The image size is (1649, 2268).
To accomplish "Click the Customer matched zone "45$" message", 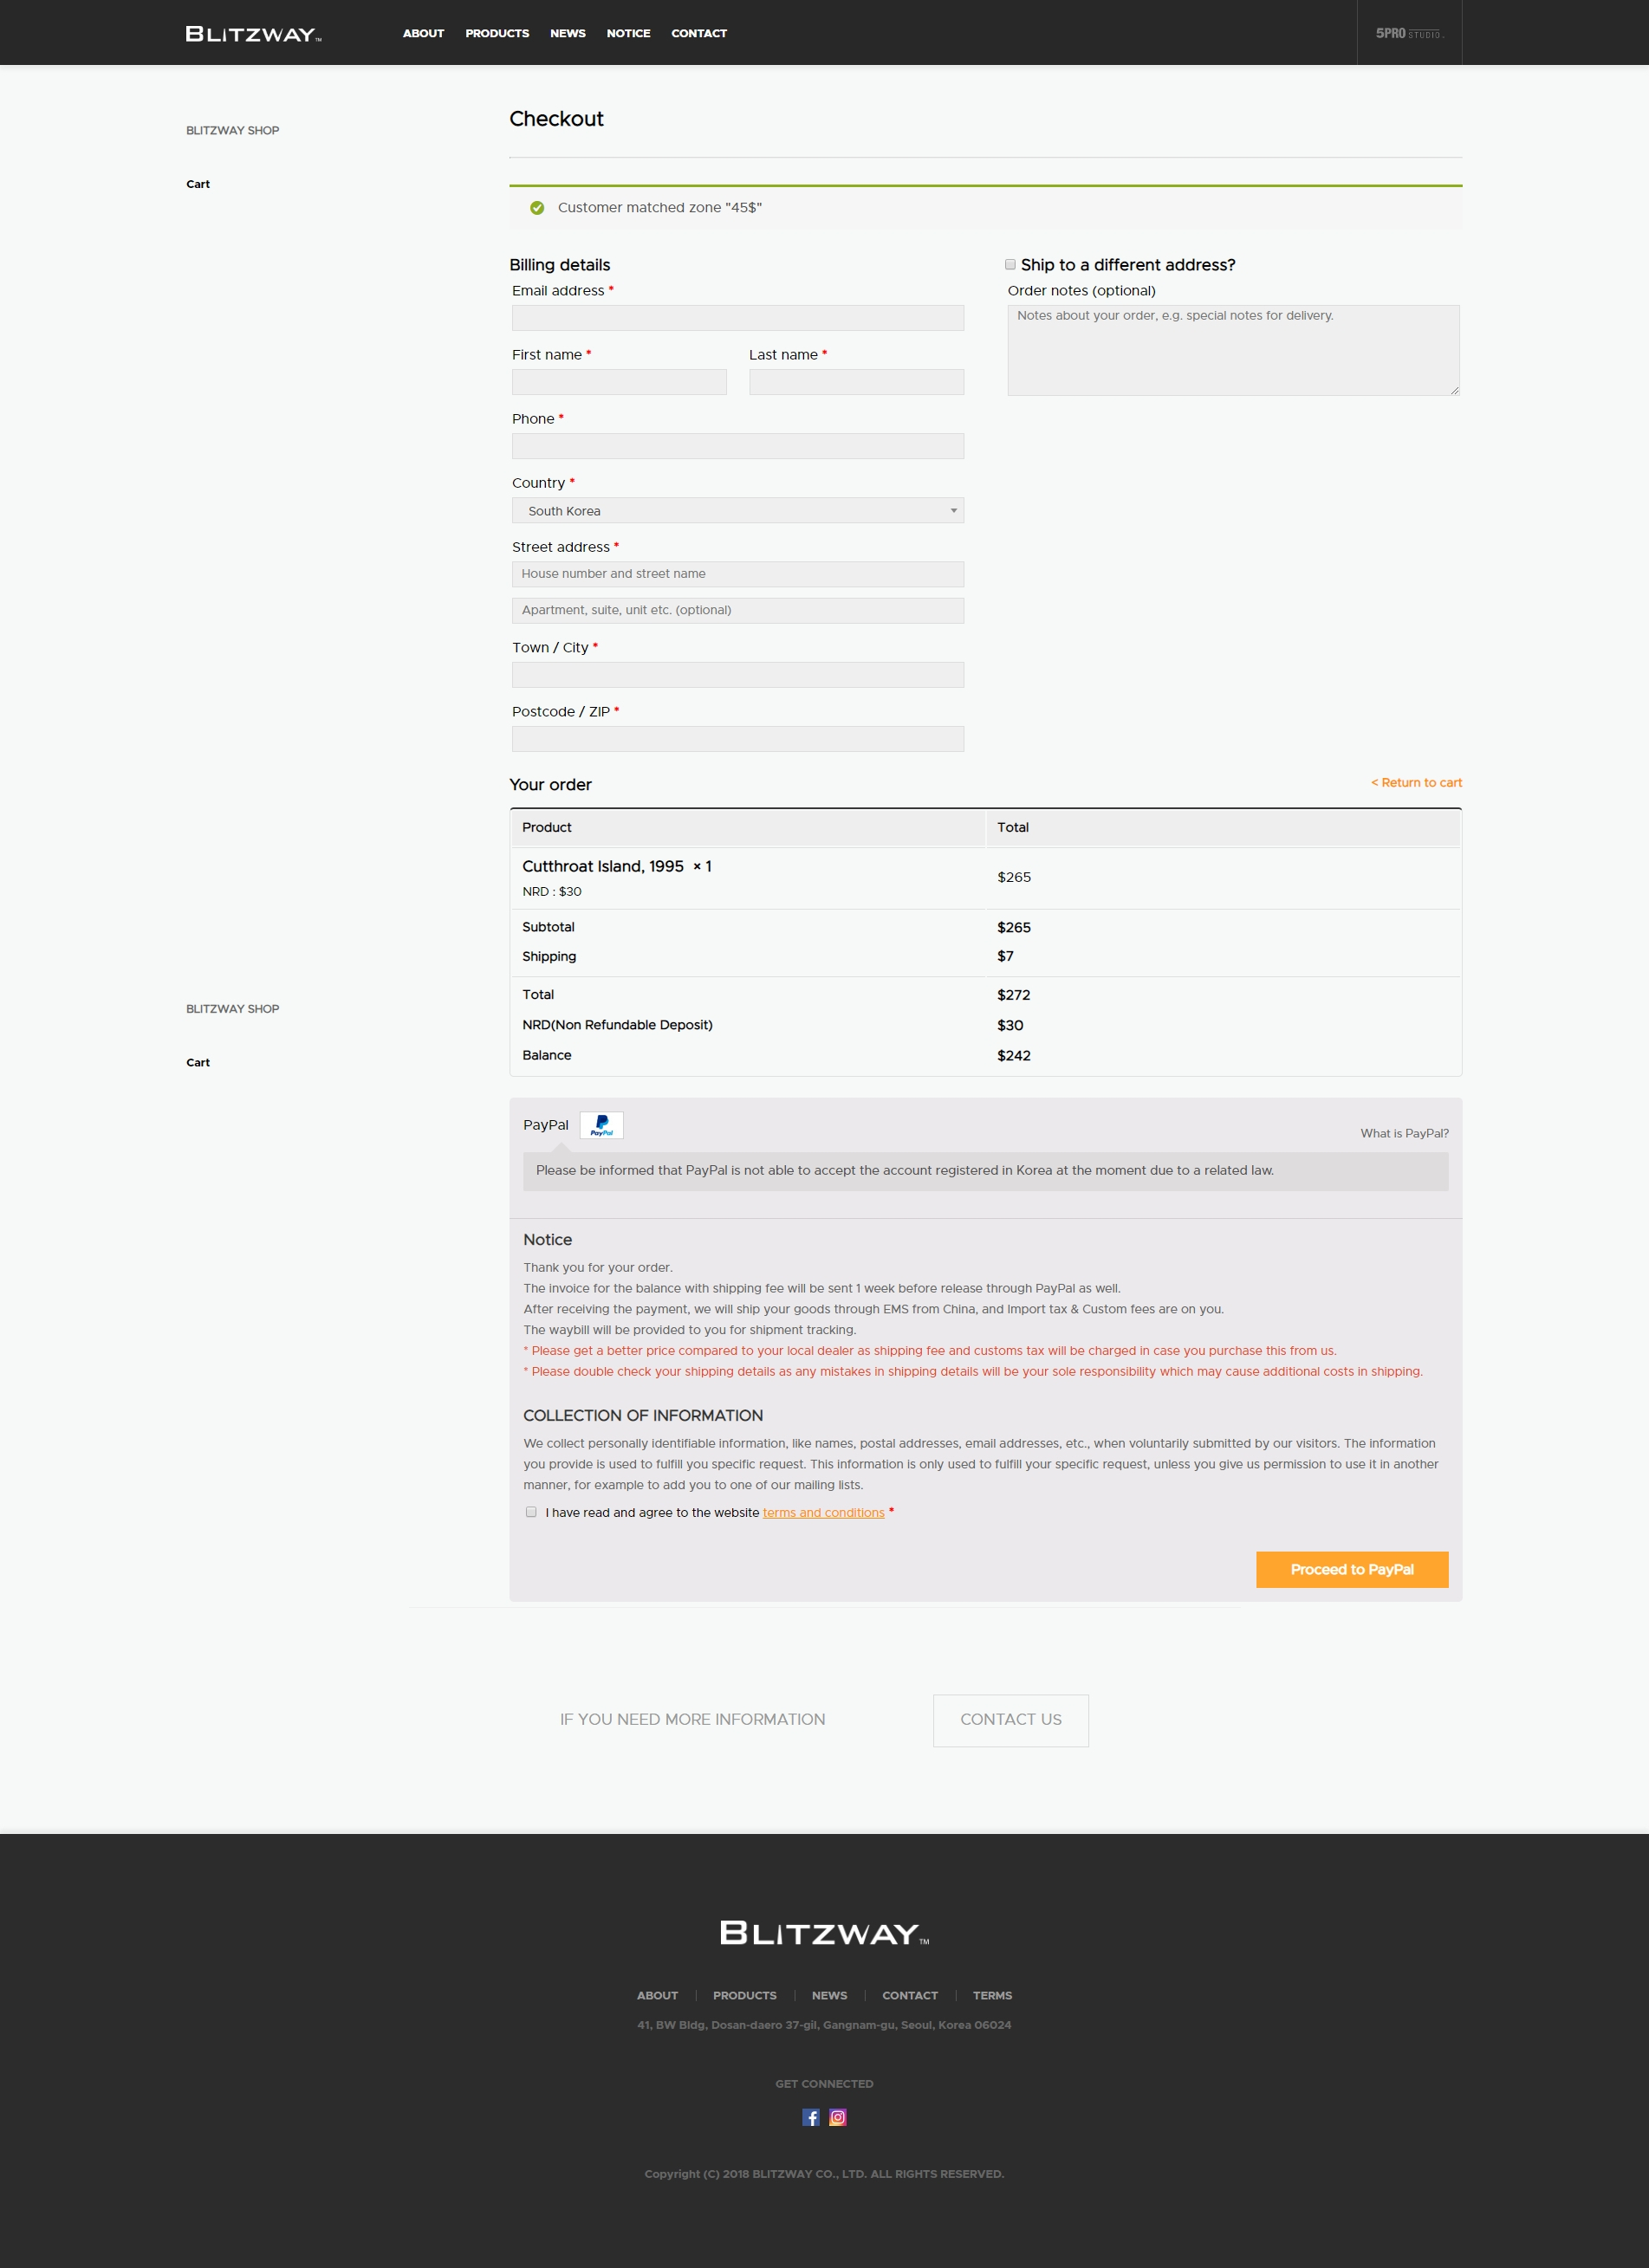I will click(660, 208).
